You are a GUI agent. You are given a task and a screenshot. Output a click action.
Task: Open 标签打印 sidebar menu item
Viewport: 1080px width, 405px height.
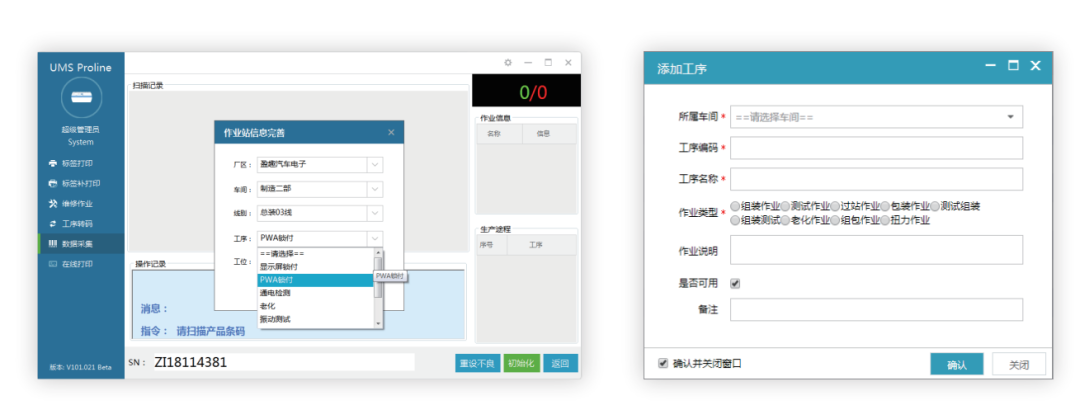(x=81, y=164)
